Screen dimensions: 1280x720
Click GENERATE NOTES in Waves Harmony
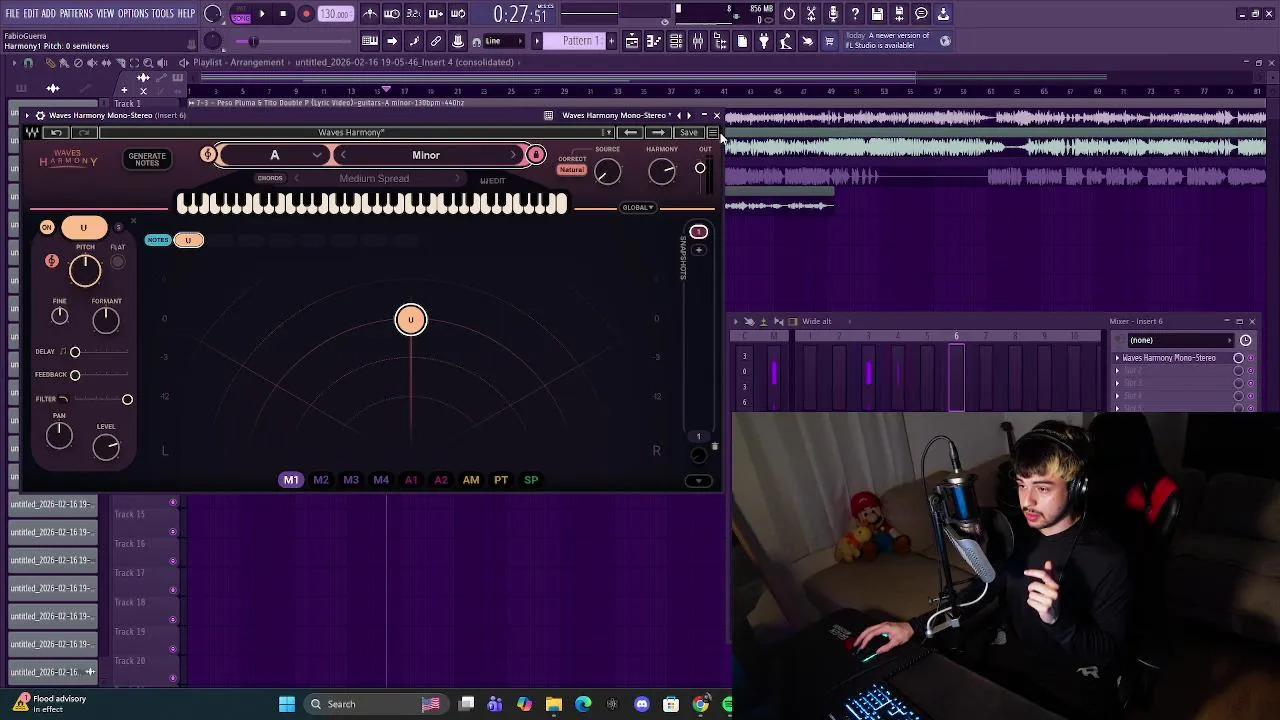[147, 158]
